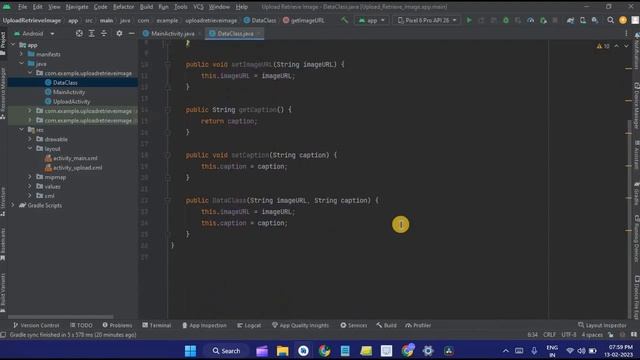Open File Explorer from taskbar
640x360 pixels.
282,351
